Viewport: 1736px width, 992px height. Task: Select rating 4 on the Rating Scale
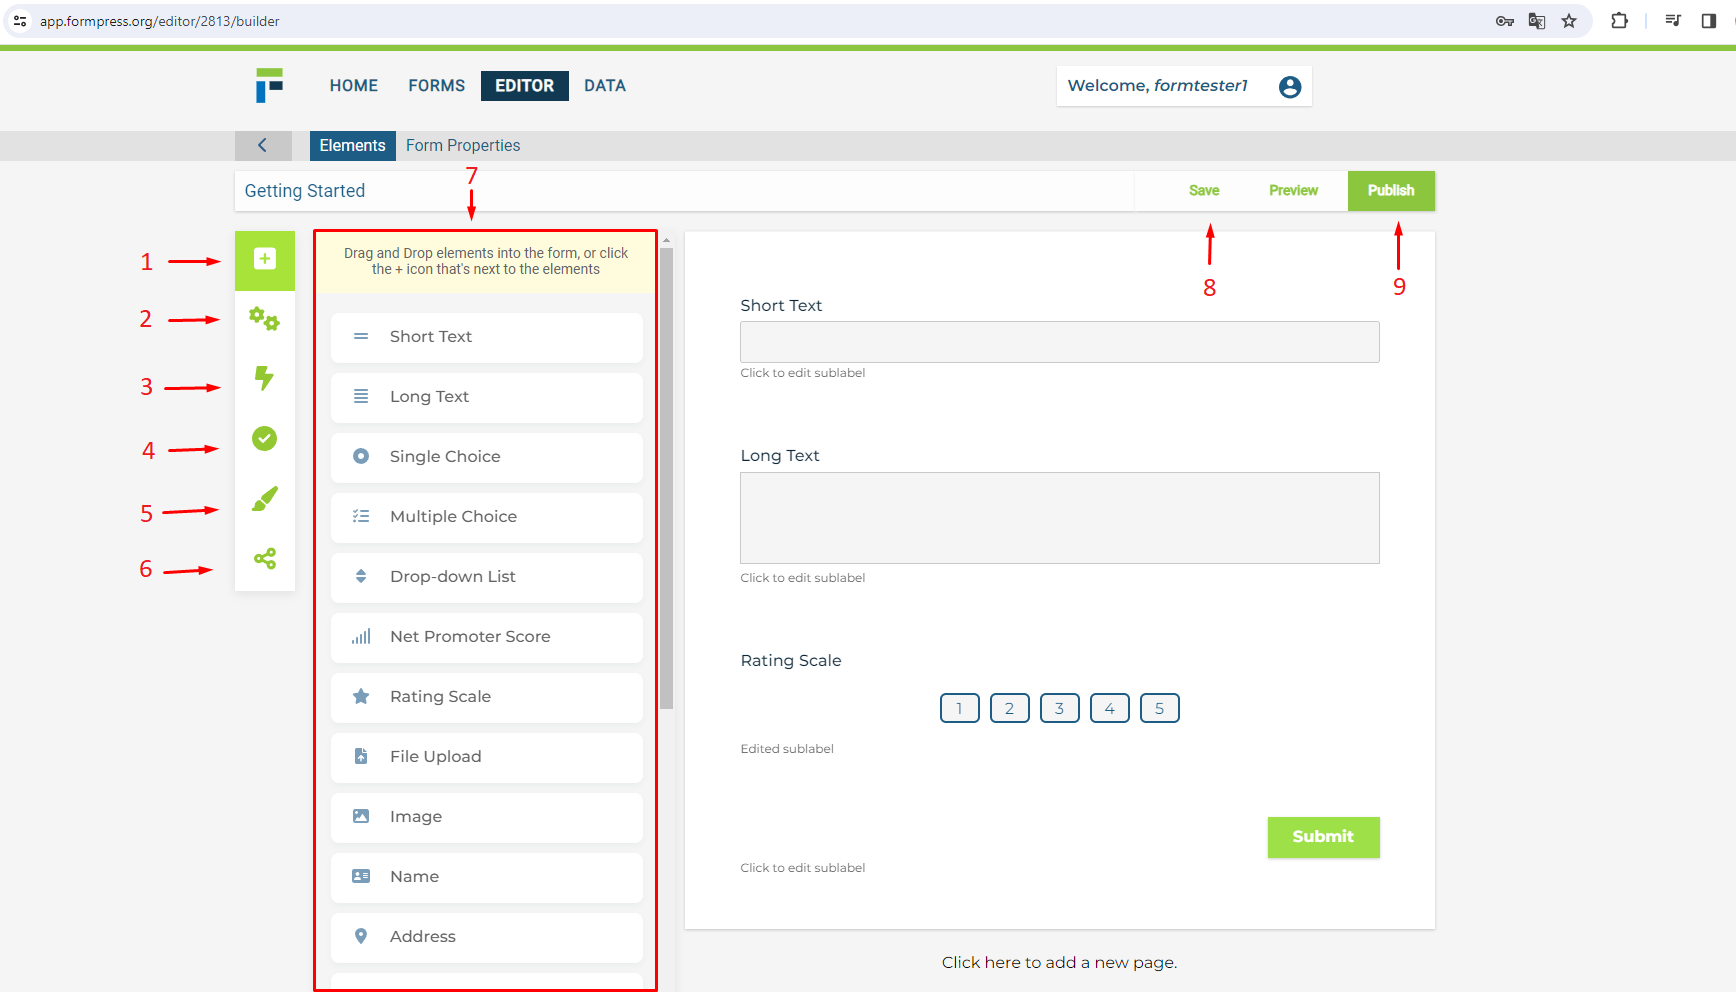1110,708
